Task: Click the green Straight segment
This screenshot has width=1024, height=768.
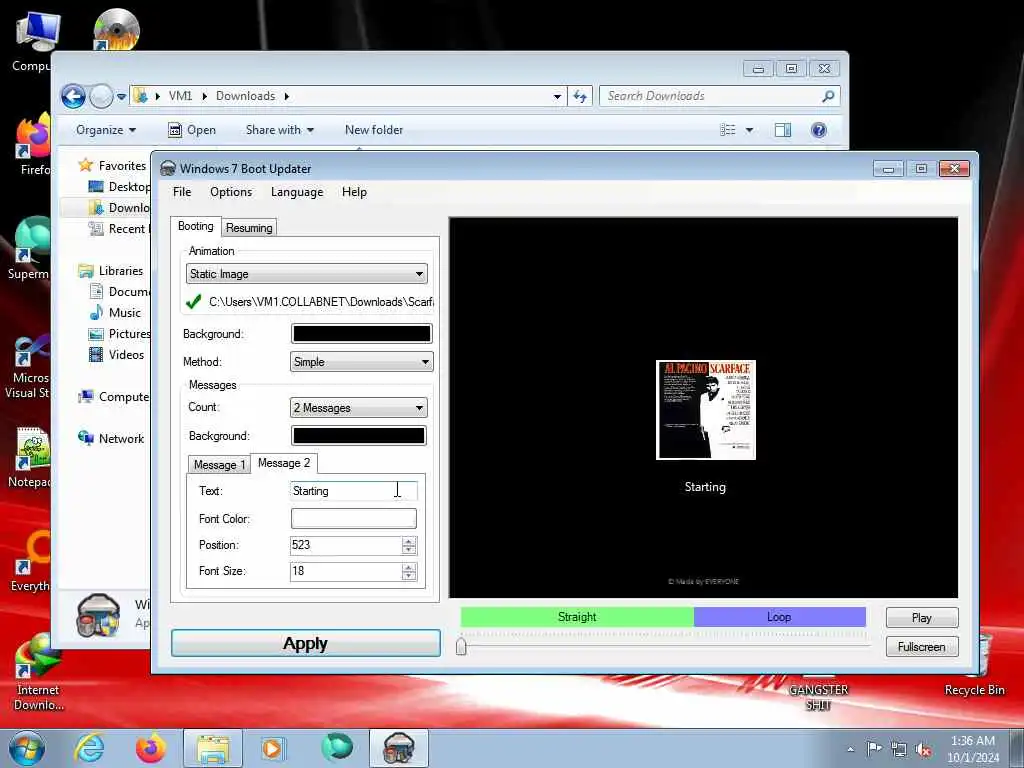Action: point(577,616)
